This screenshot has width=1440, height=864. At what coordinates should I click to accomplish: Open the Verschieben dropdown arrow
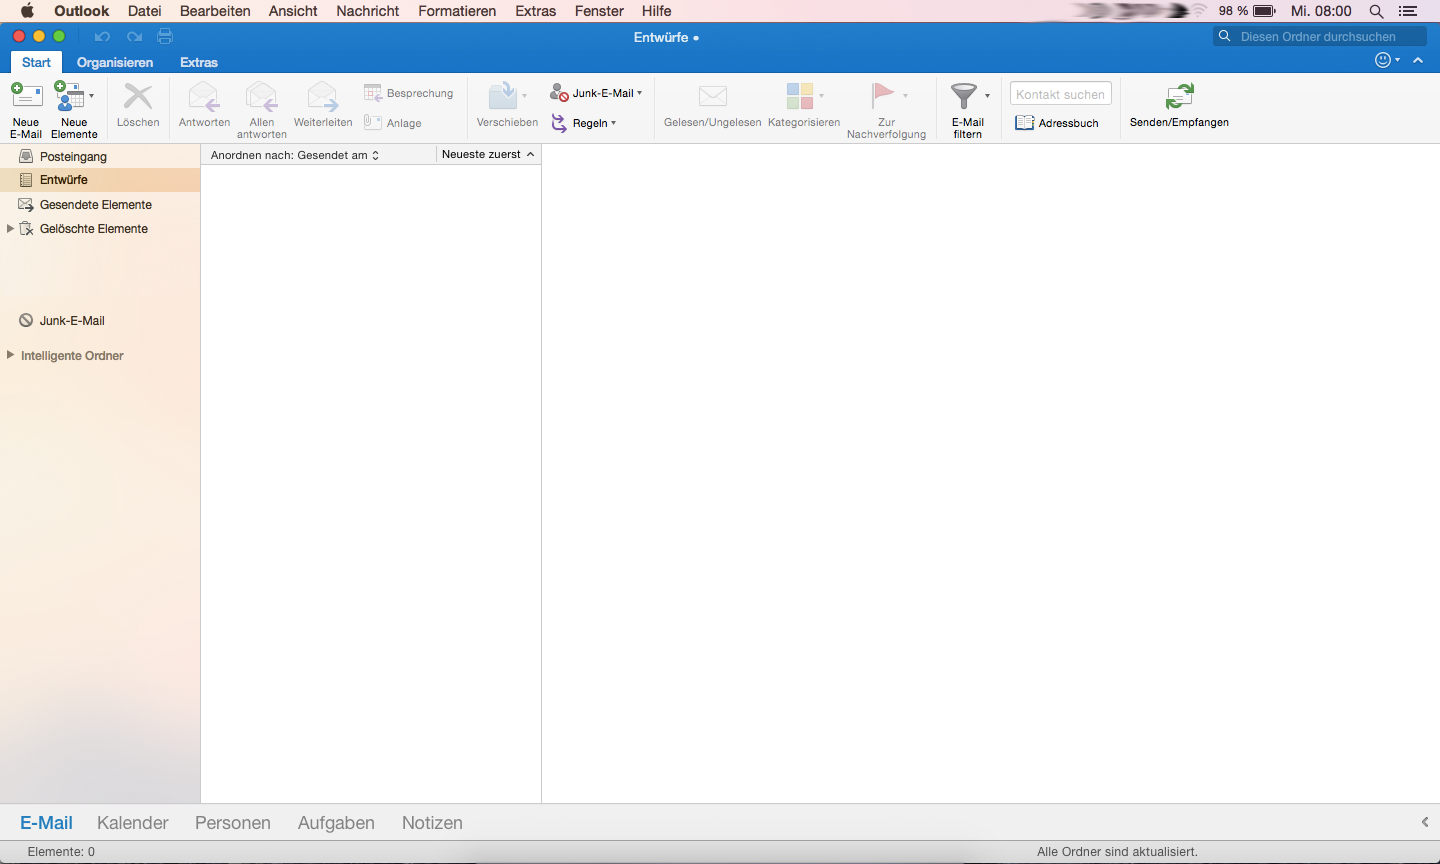tap(524, 96)
